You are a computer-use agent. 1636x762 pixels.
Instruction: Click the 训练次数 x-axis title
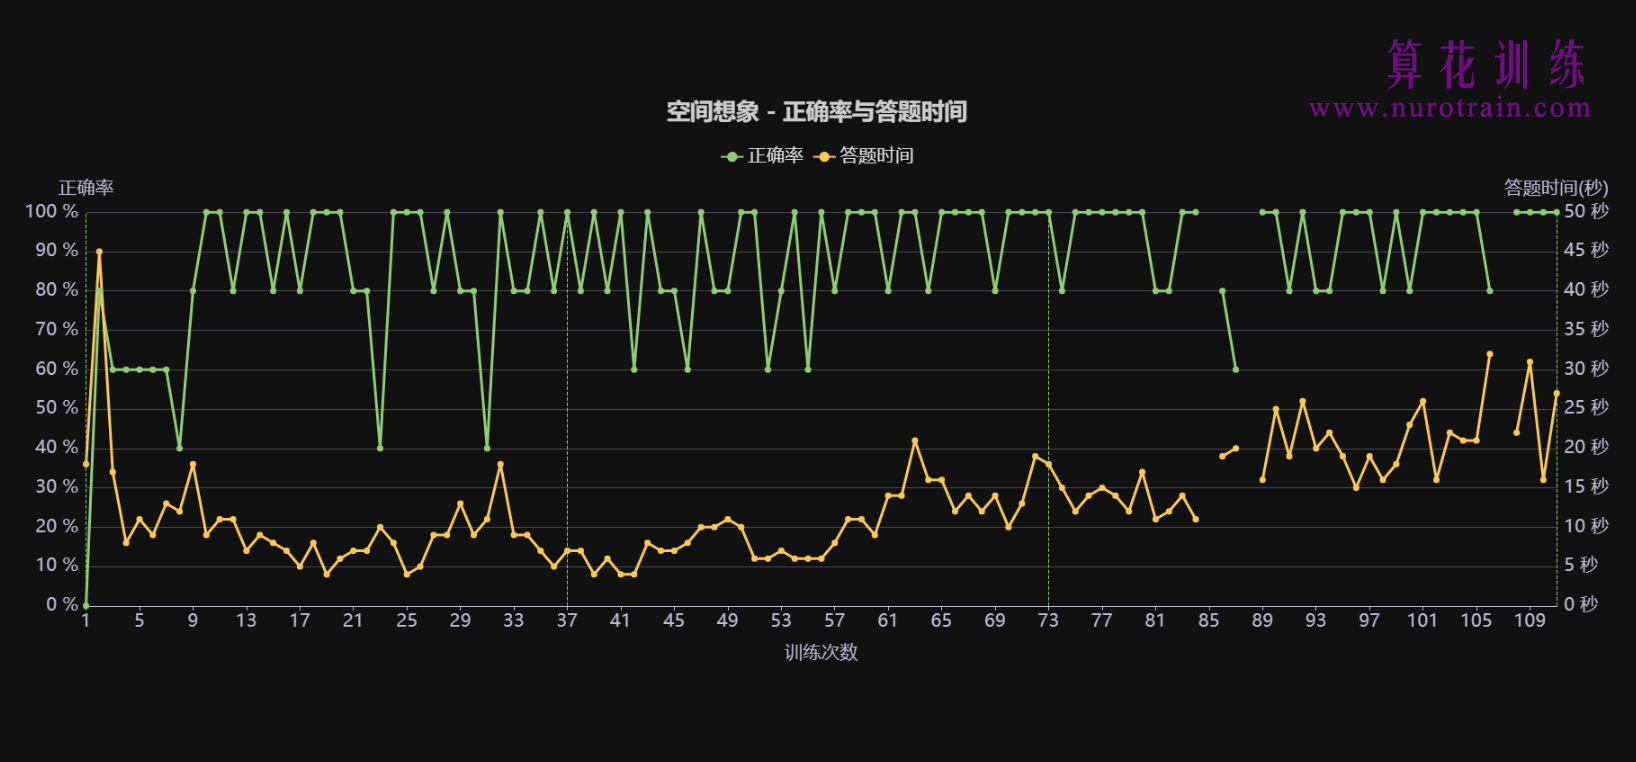pos(821,653)
